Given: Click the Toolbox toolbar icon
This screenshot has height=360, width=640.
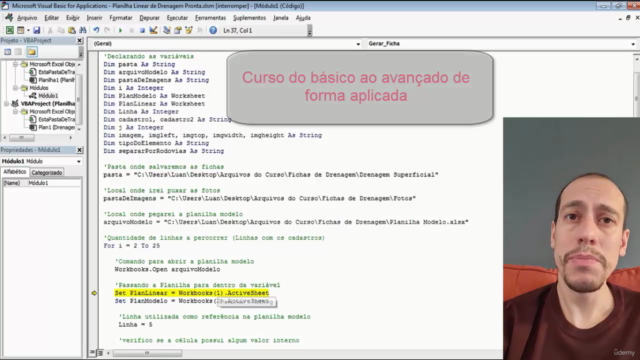Looking at the screenshot, I should 200,30.
